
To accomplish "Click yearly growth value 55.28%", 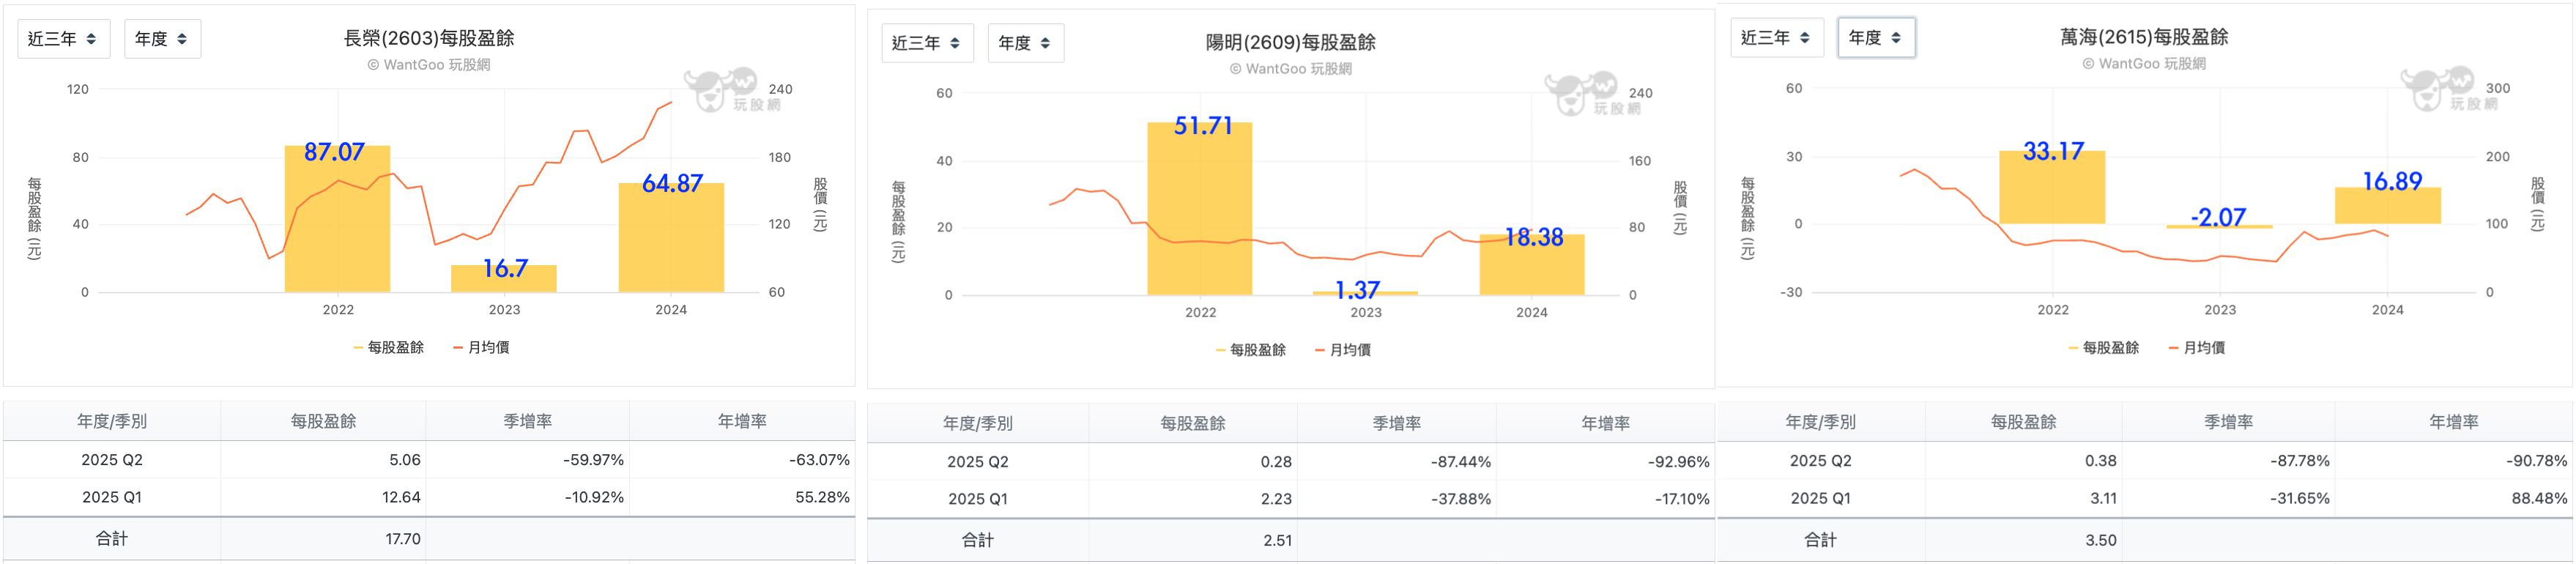I will tap(822, 497).
